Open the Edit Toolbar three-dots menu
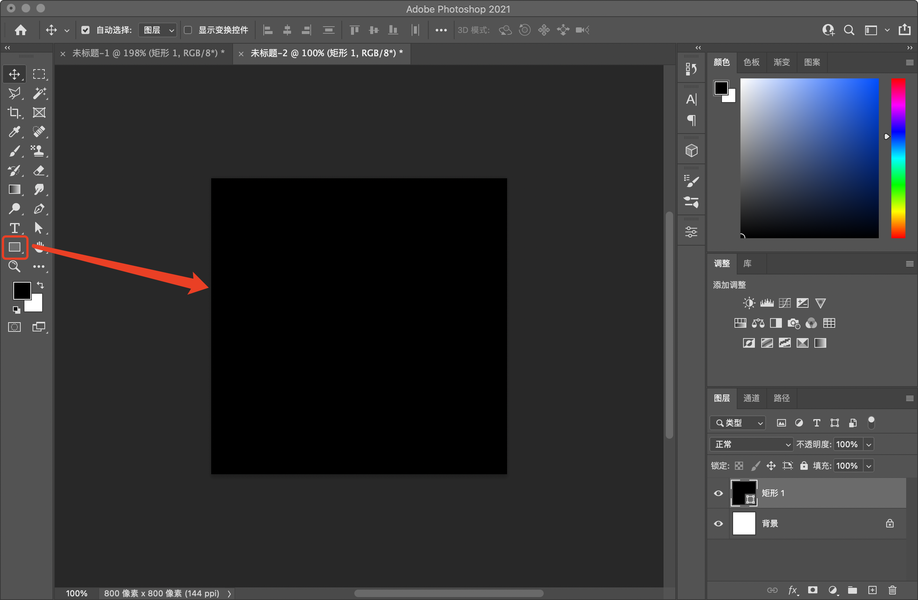Screen dimensions: 918x600 pos(39,266)
